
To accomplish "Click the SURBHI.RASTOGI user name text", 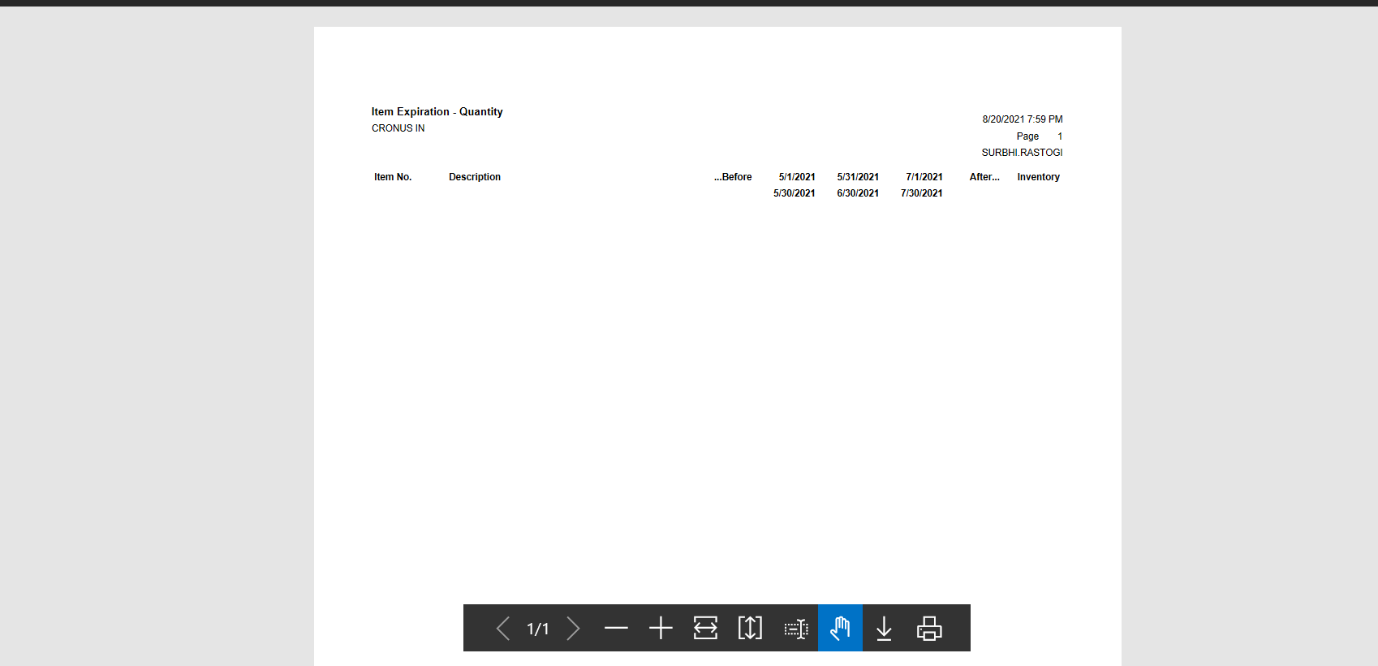I will 1021,152.
